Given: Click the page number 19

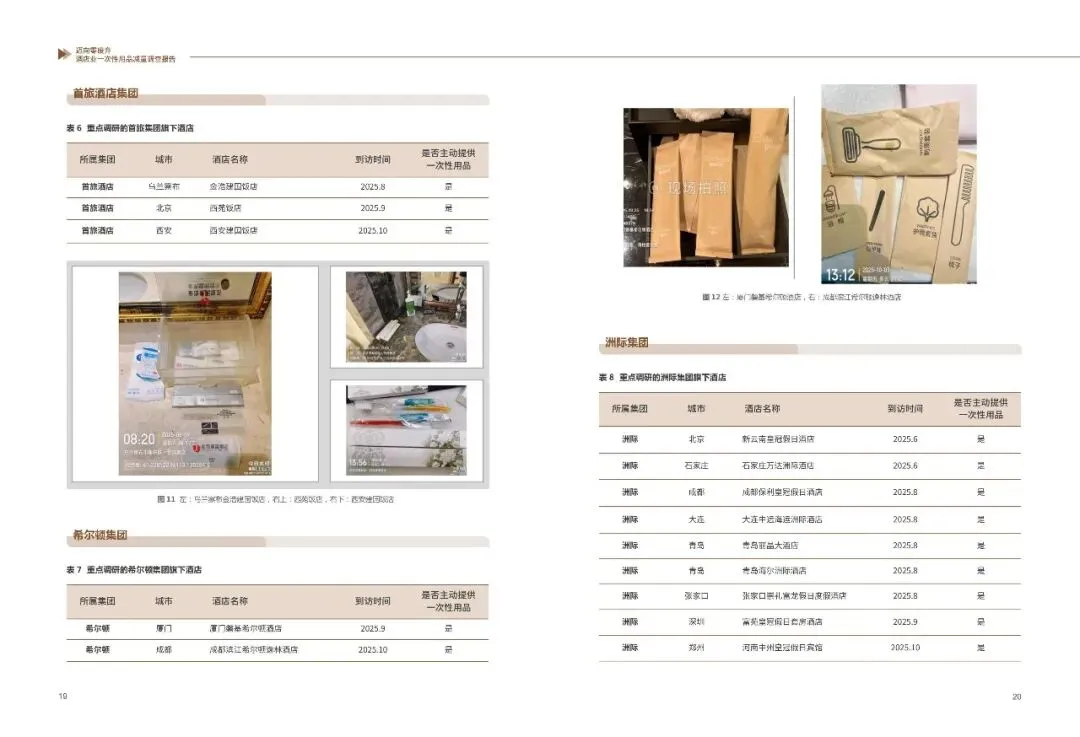Looking at the screenshot, I should tap(63, 696).
